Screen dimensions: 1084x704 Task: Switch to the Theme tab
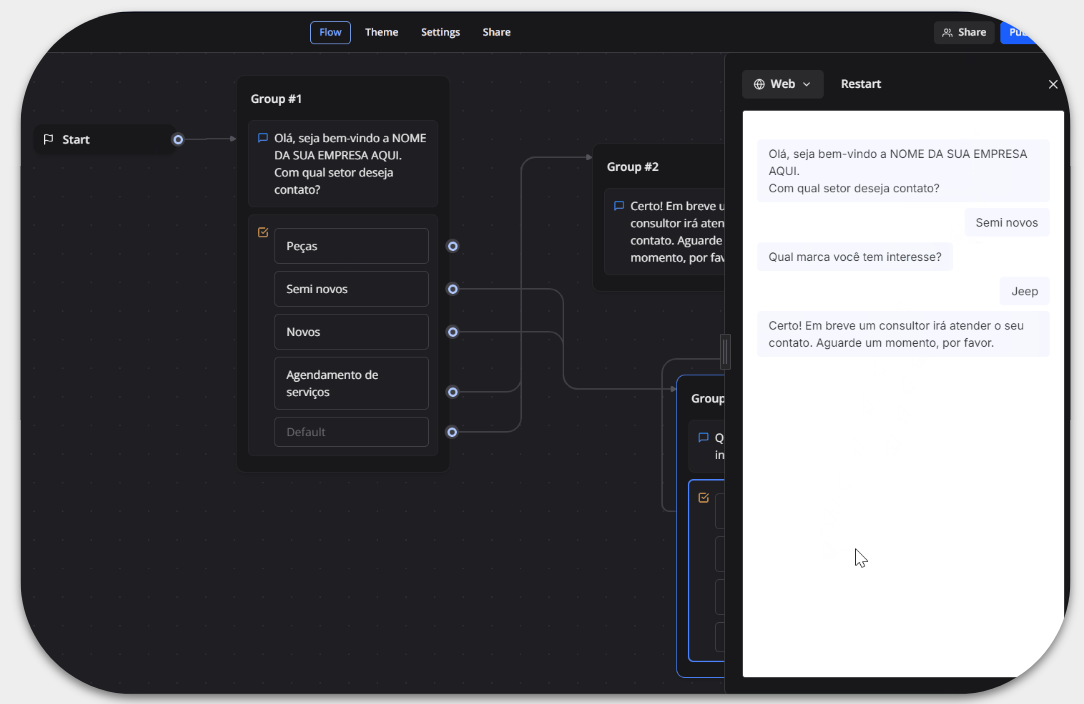tap(381, 33)
